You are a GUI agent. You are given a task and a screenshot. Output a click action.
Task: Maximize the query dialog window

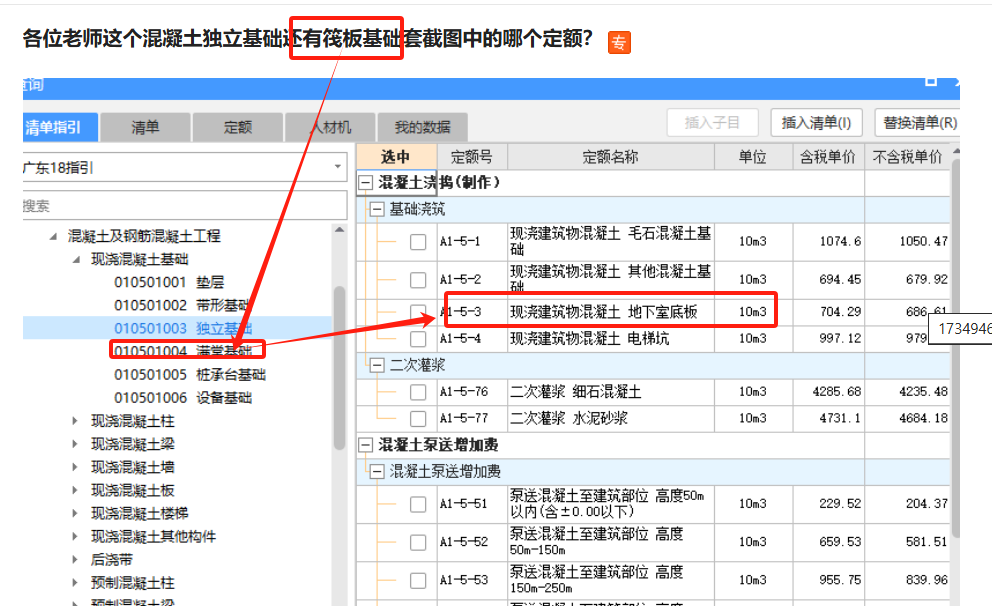[931, 81]
